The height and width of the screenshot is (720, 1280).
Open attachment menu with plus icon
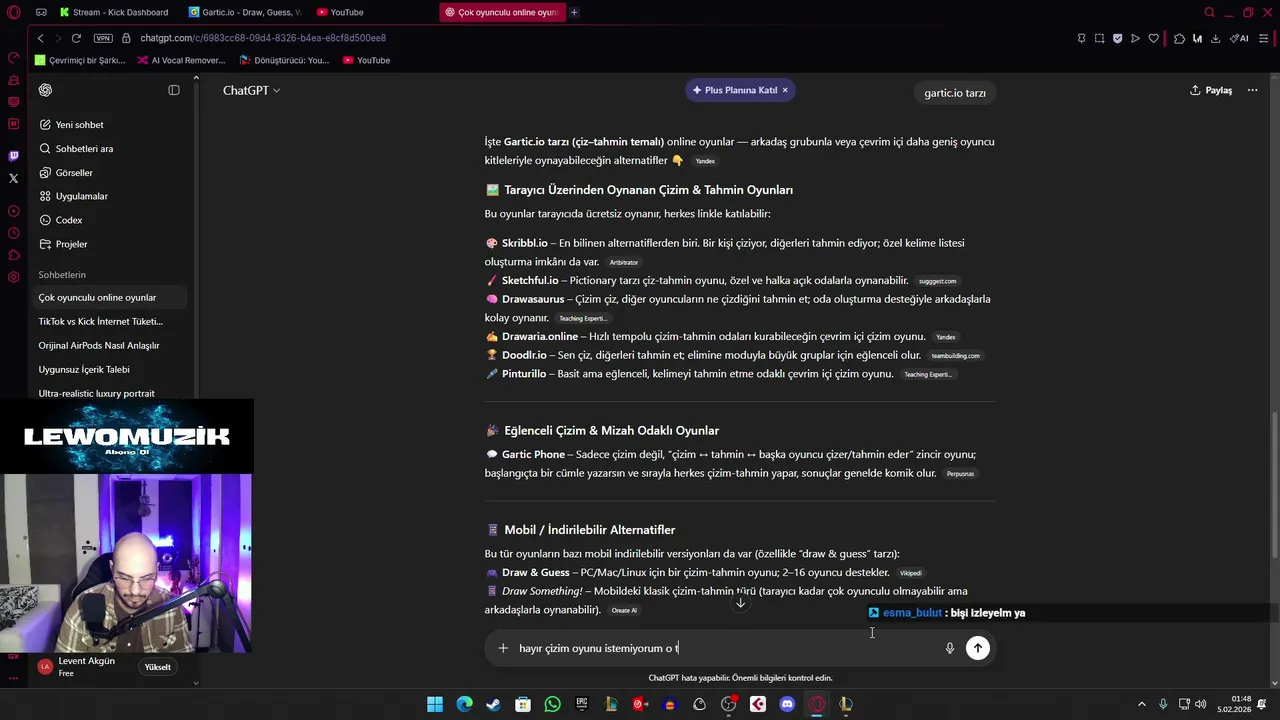(x=503, y=648)
